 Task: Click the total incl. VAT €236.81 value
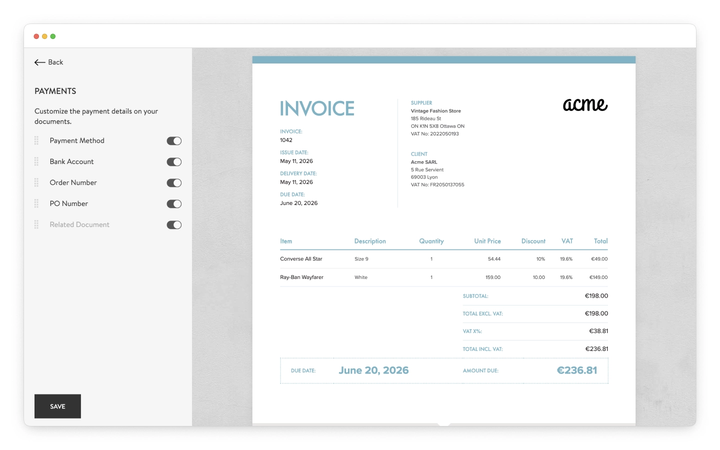pos(596,349)
